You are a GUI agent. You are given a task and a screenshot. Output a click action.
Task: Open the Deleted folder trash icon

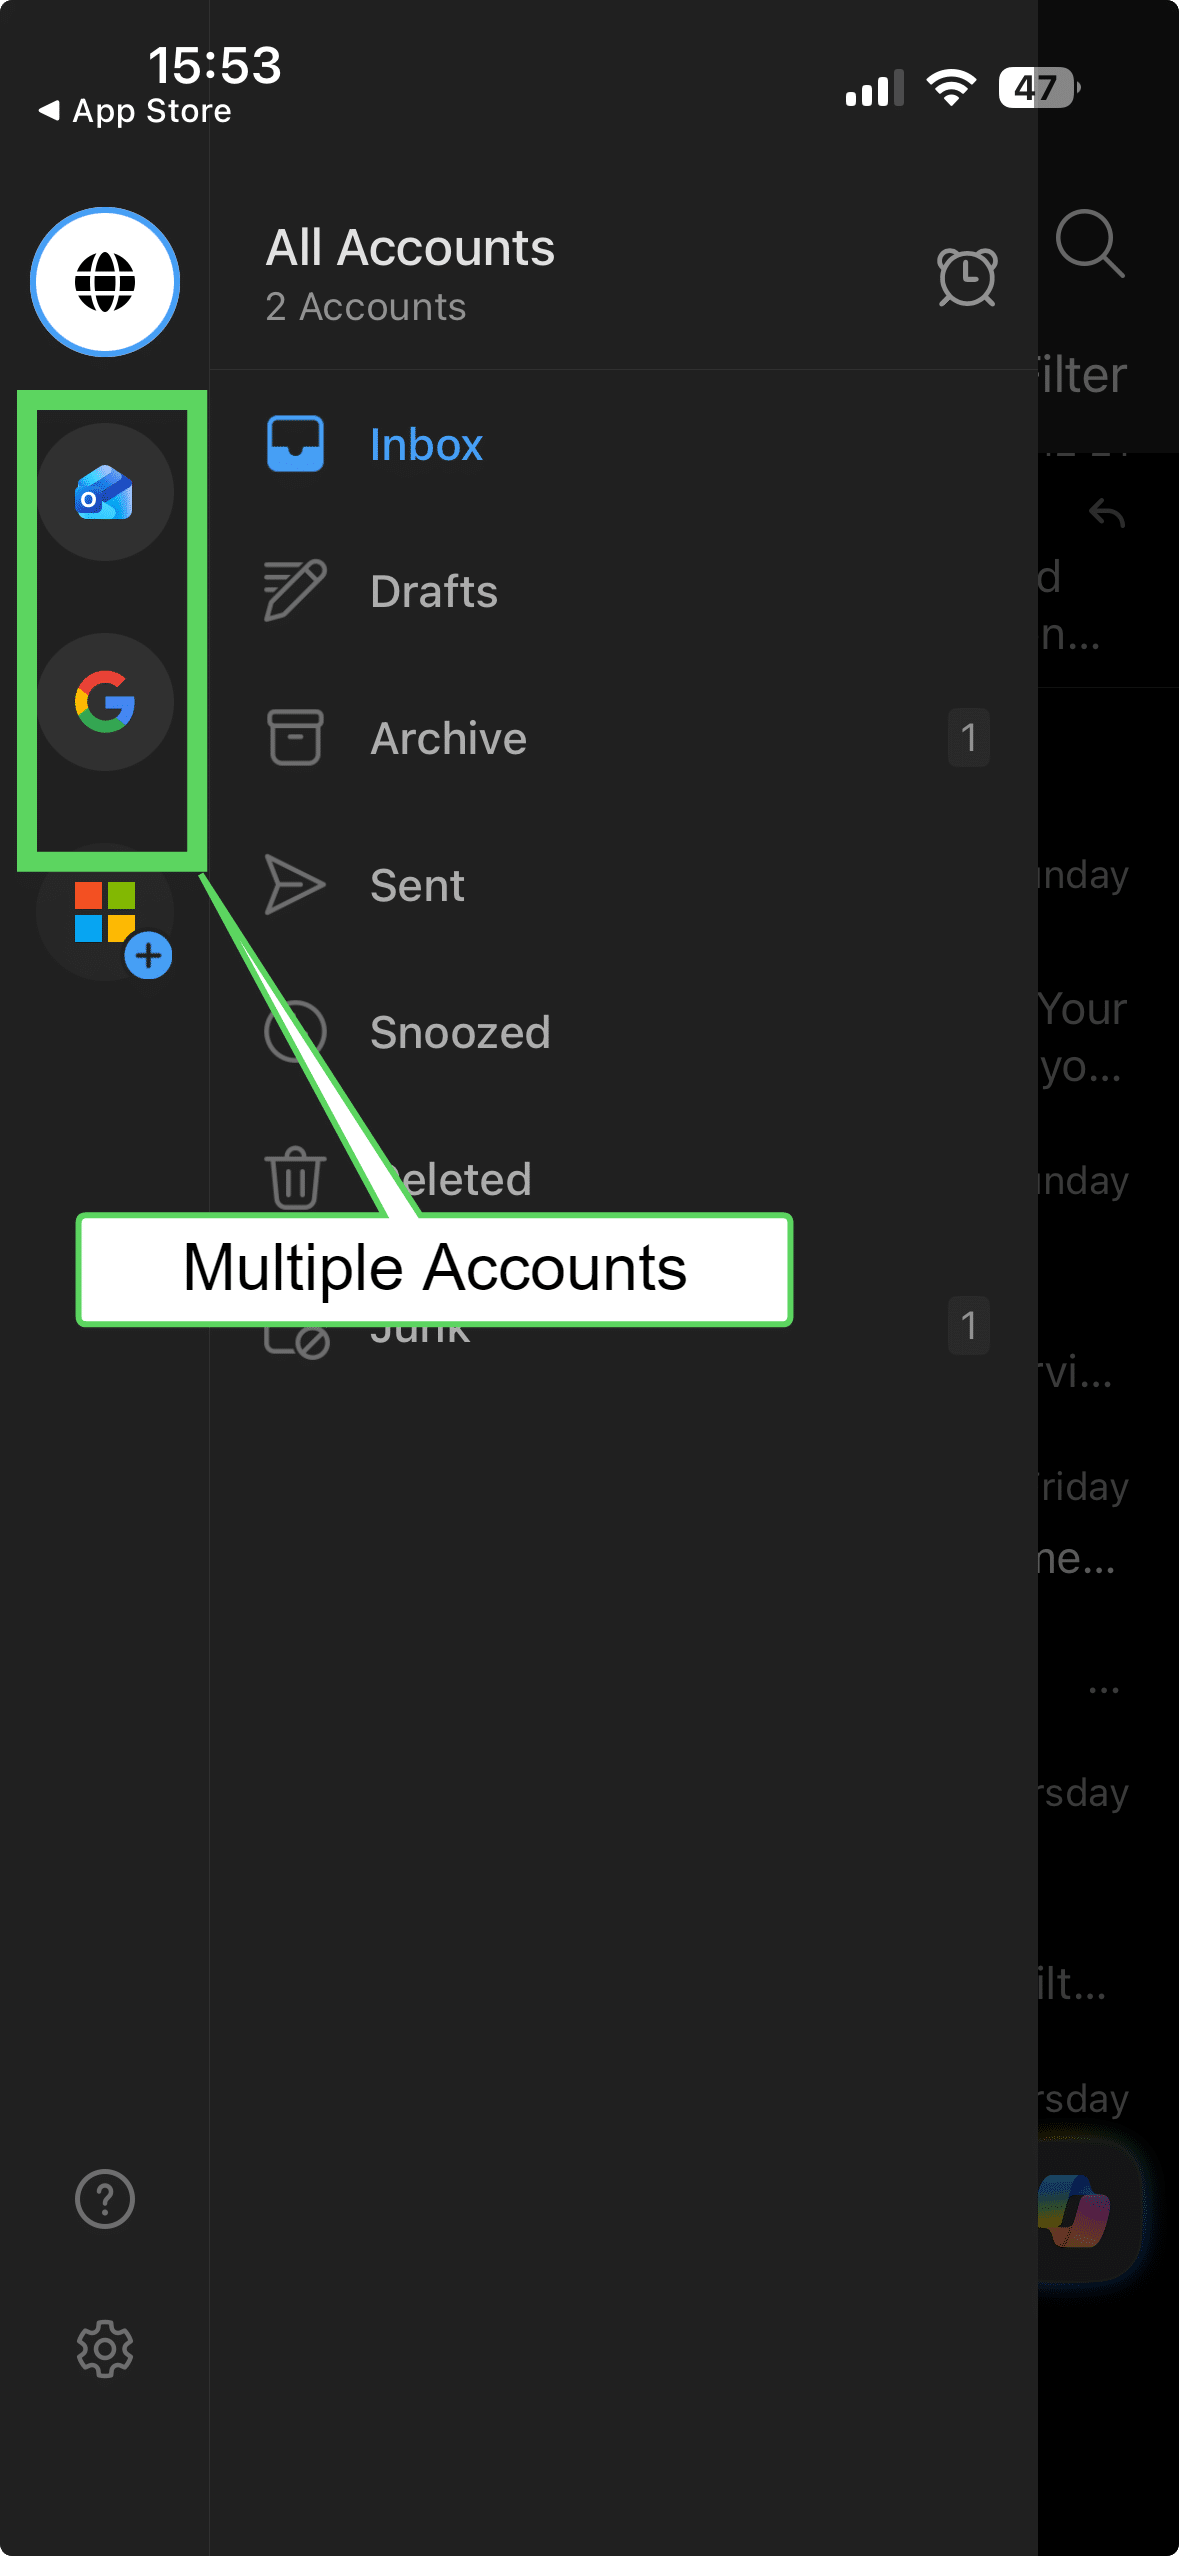pos(295,1179)
